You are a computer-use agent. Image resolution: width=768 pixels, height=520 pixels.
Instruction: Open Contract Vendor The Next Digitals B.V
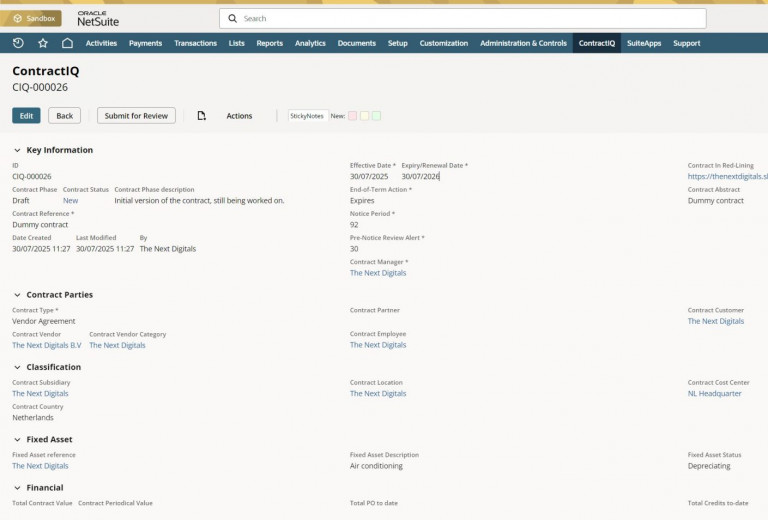tap(47, 345)
